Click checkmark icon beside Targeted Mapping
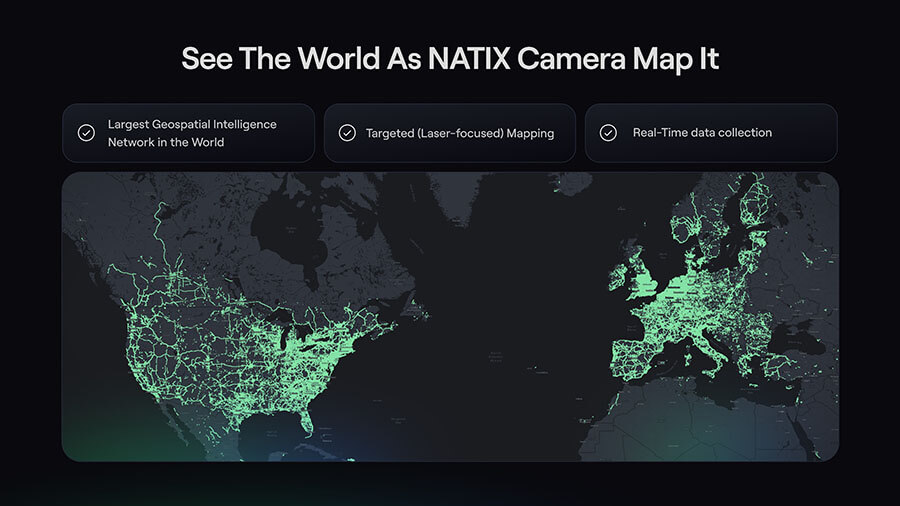Viewport: 900px width, 506px height. (347, 133)
